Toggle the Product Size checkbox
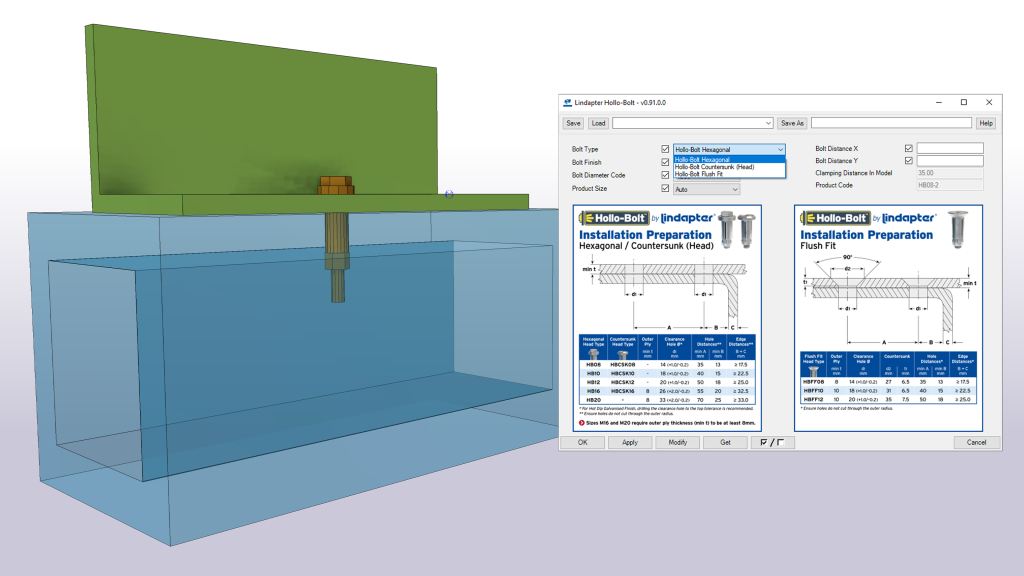Image resolution: width=1024 pixels, height=576 pixels. 665,188
